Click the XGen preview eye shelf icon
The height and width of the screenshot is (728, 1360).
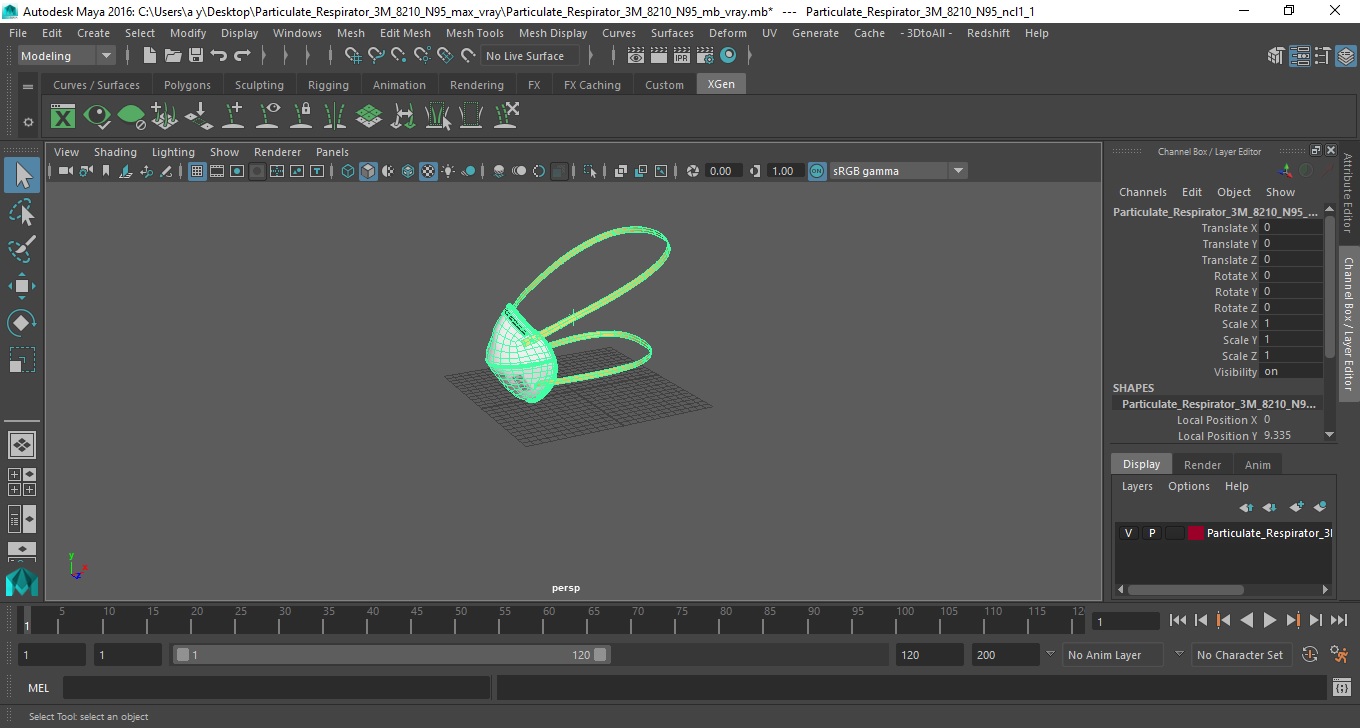pyautogui.click(x=97, y=117)
